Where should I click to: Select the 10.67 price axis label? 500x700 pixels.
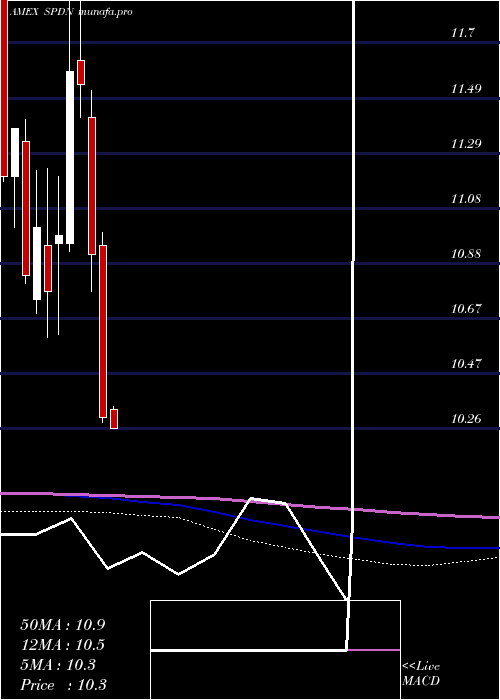pos(466,308)
